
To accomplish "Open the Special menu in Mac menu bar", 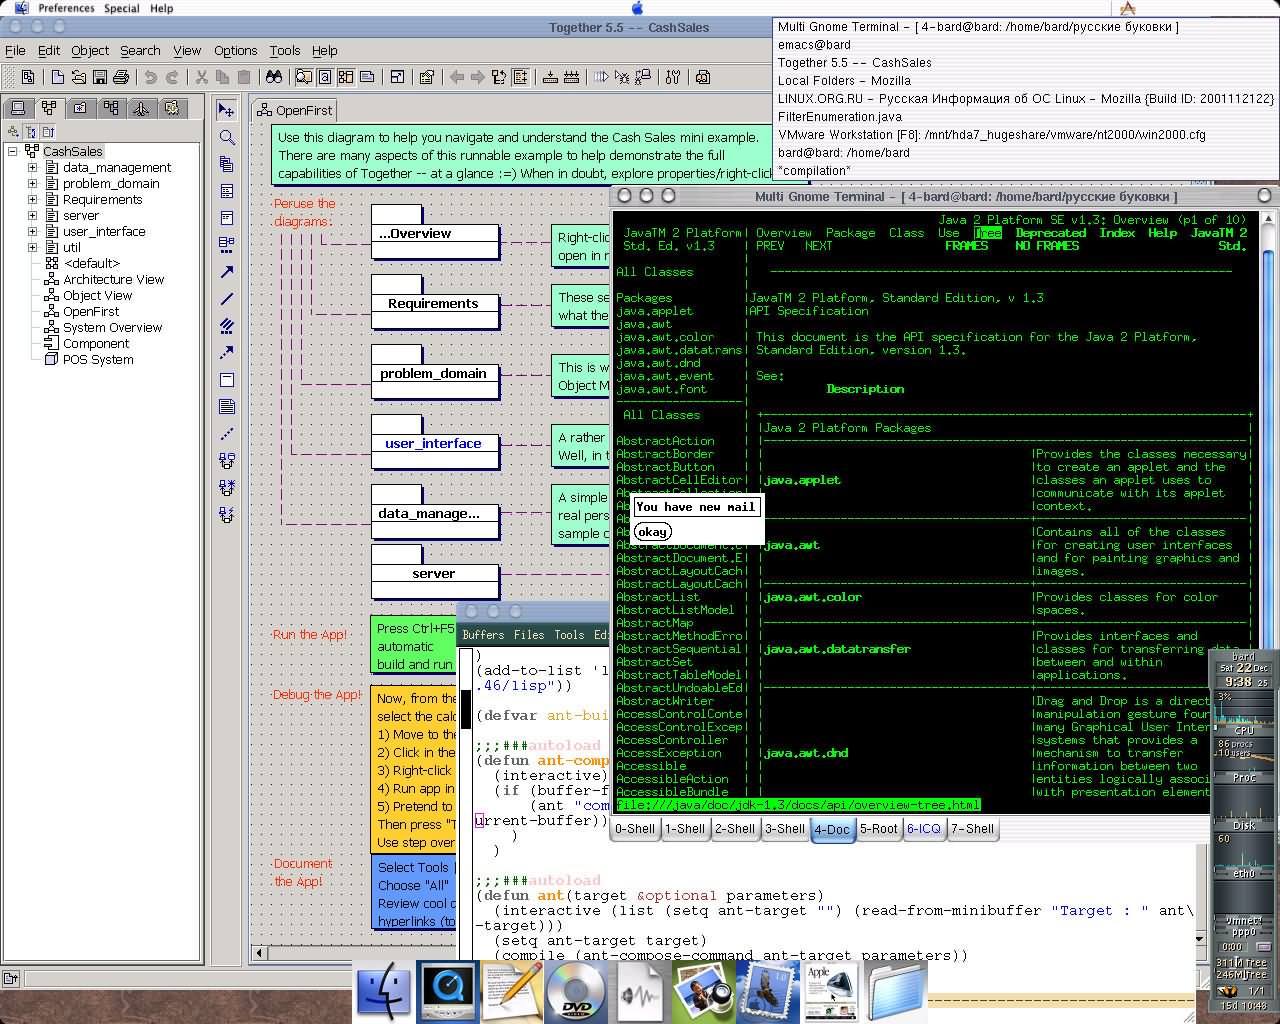I will [x=122, y=8].
